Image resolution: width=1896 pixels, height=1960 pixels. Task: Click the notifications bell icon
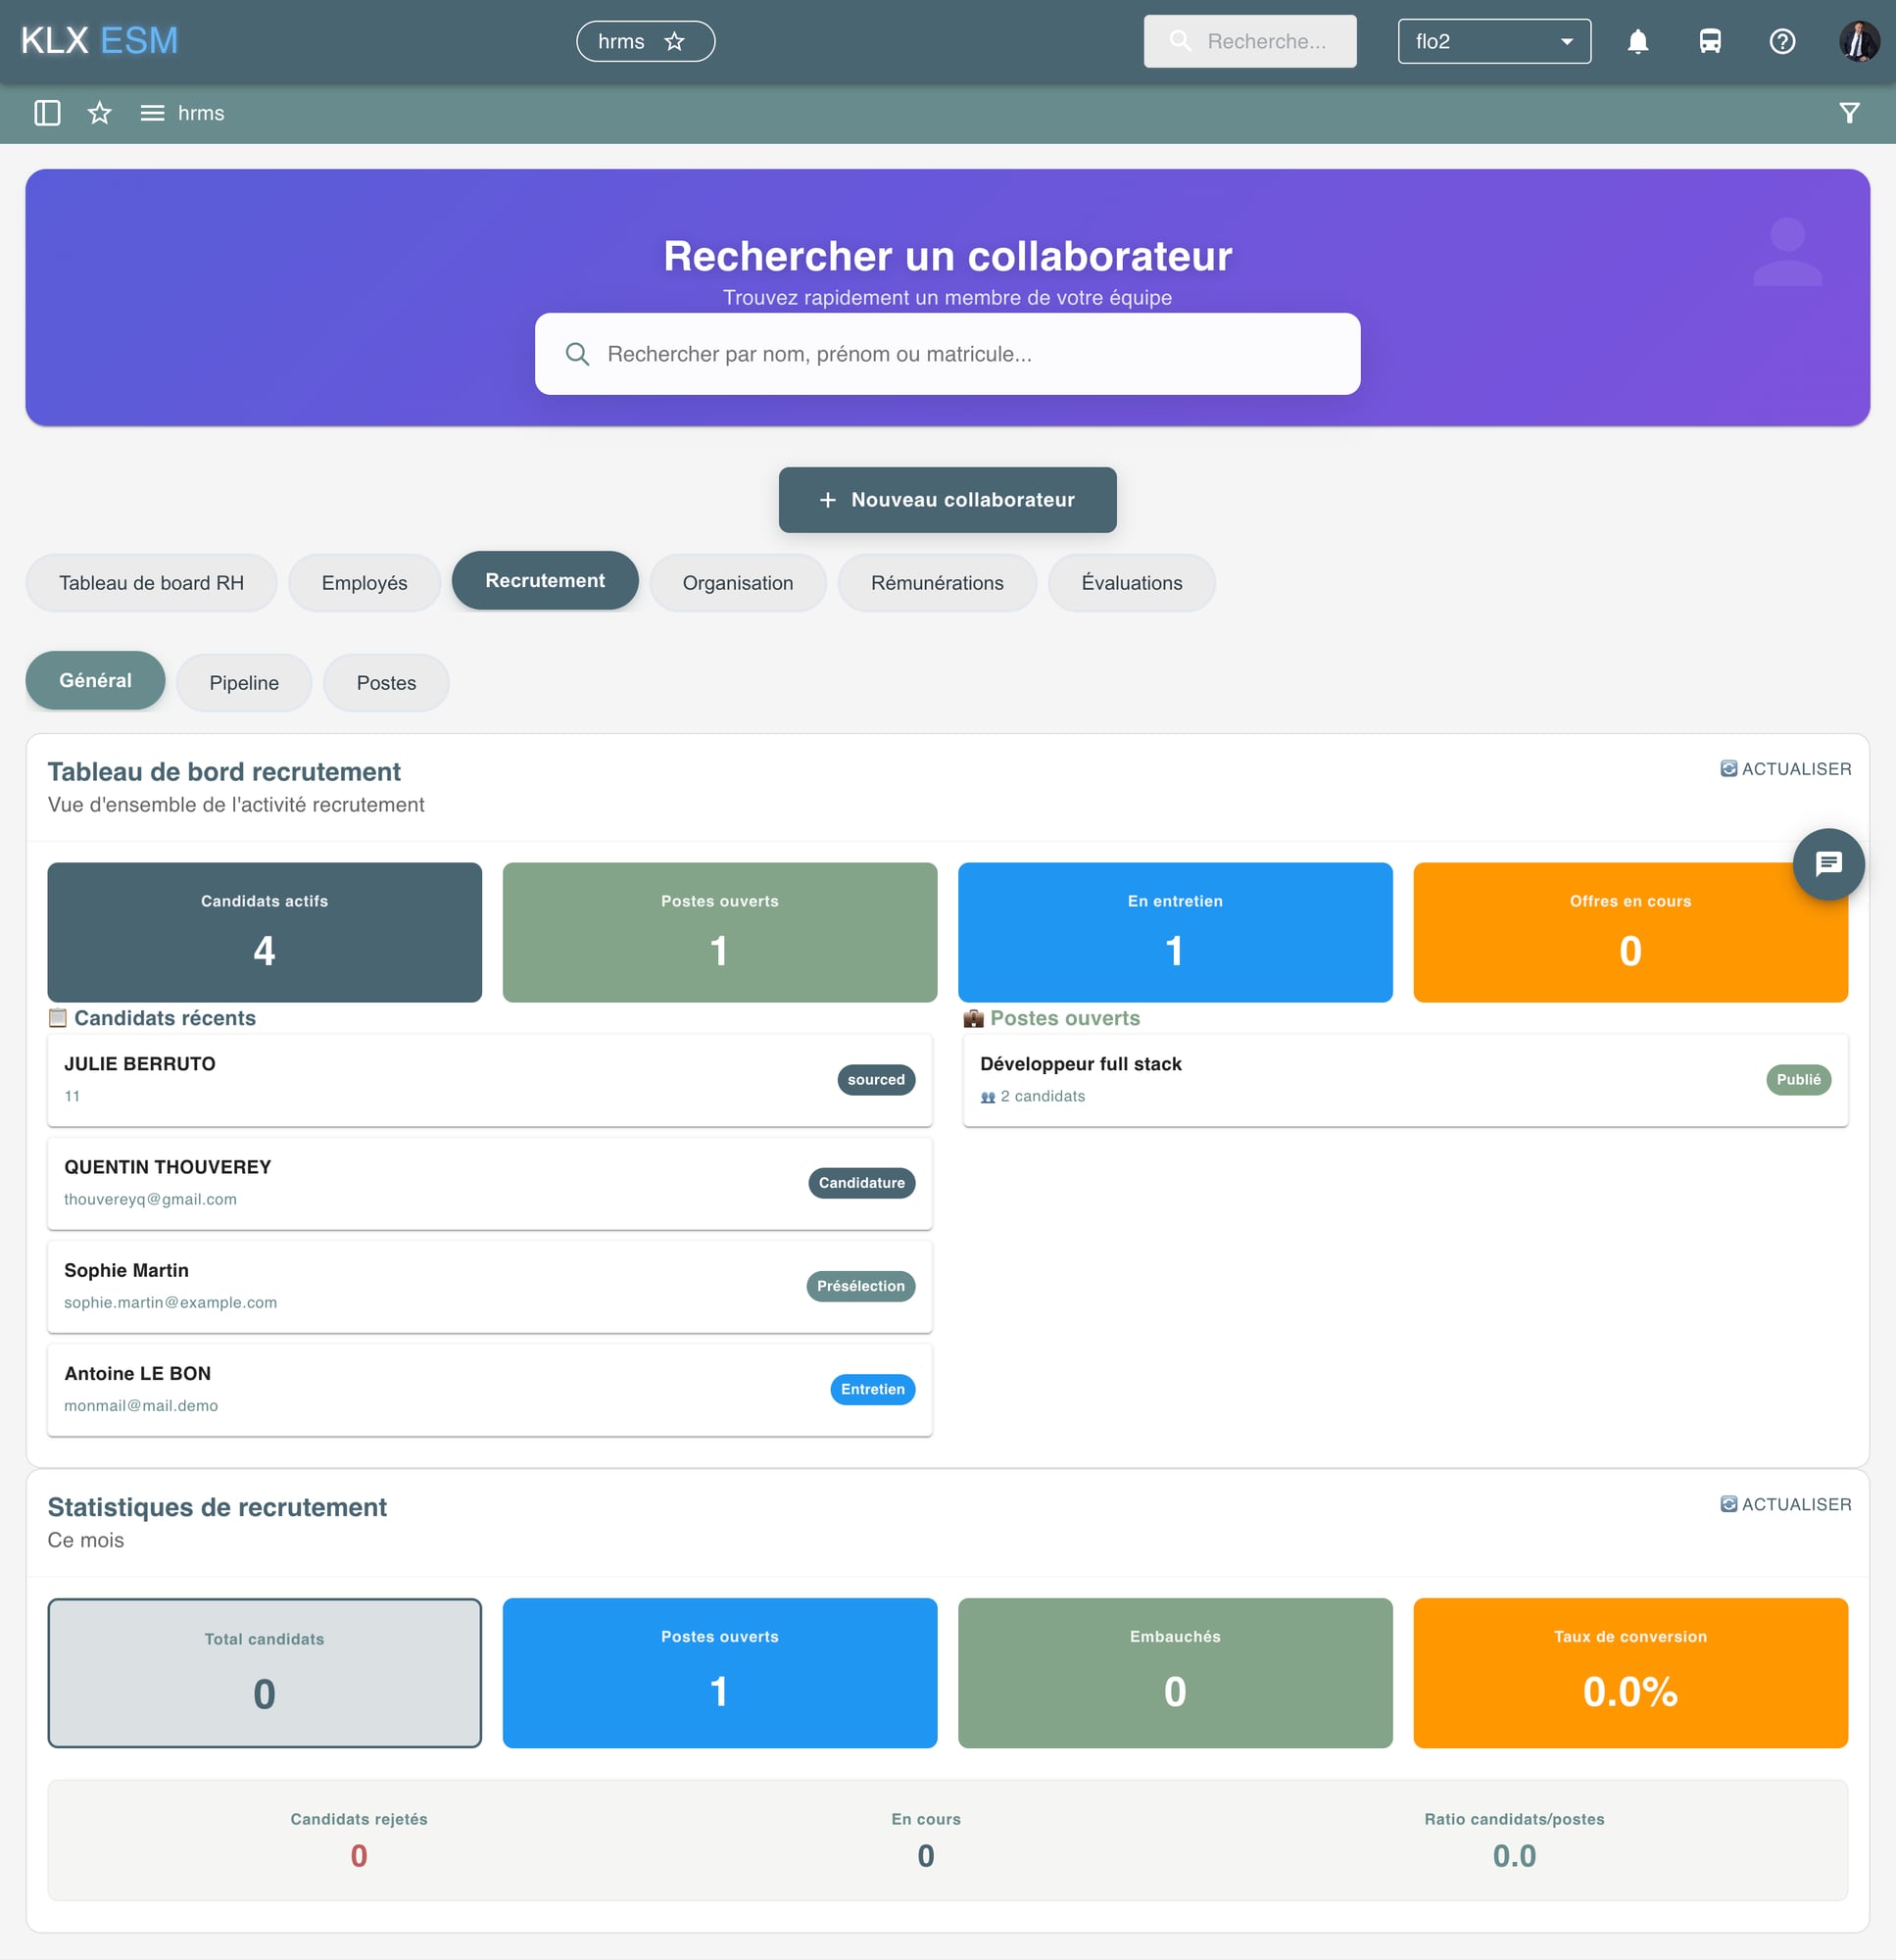click(x=1637, y=41)
